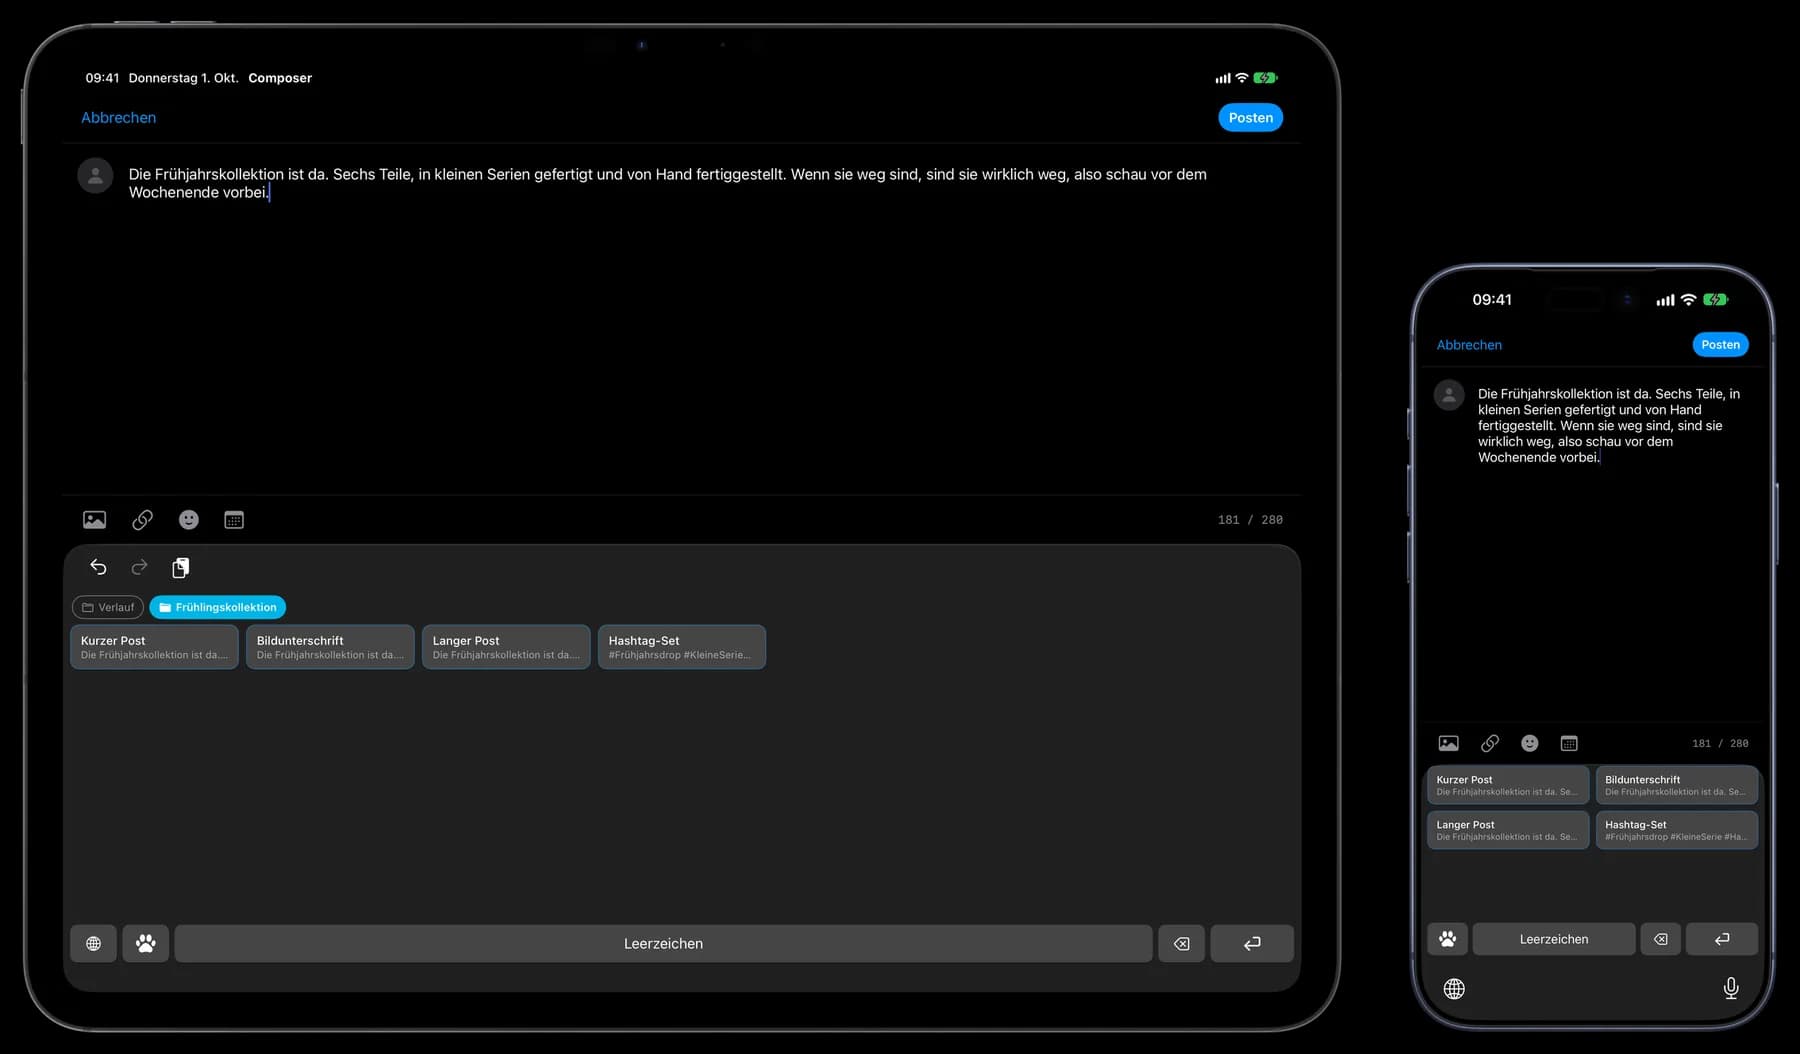Tap the image attachment icon on the iPad
Screen dimensions: 1800x1054
coord(94,520)
